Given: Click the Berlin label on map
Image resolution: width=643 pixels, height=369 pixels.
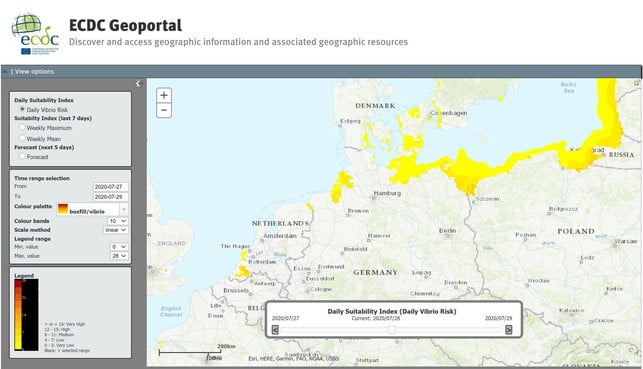Looking at the screenshot, I should (x=447, y=231).
